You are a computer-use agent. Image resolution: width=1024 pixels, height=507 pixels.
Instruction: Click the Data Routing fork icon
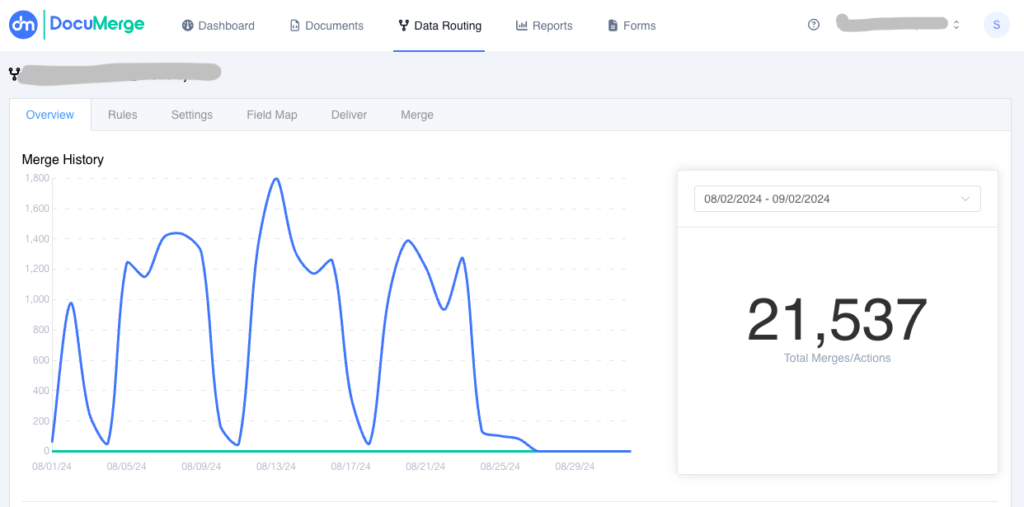click(x=403, y=25)
